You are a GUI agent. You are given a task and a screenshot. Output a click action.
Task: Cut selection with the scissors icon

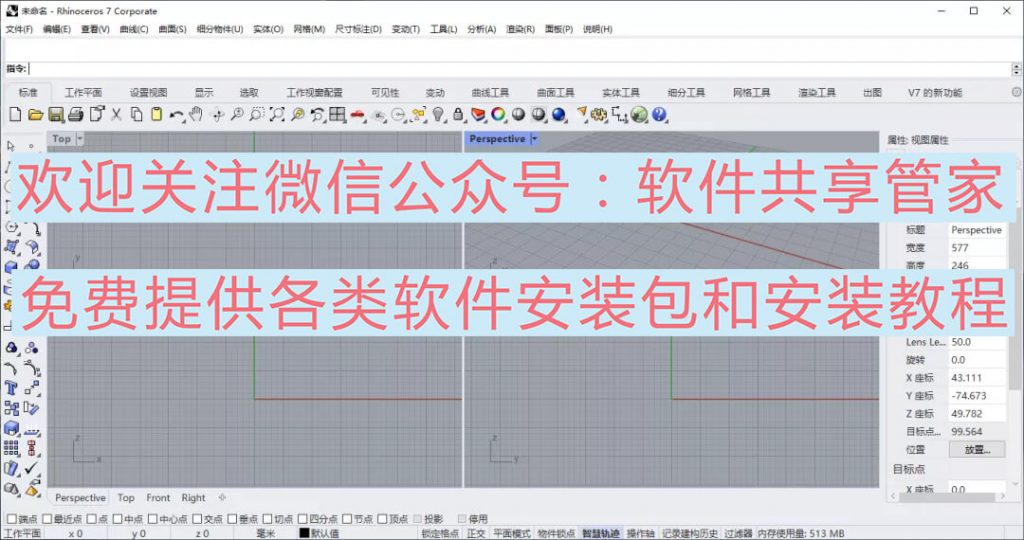[116, 115]
